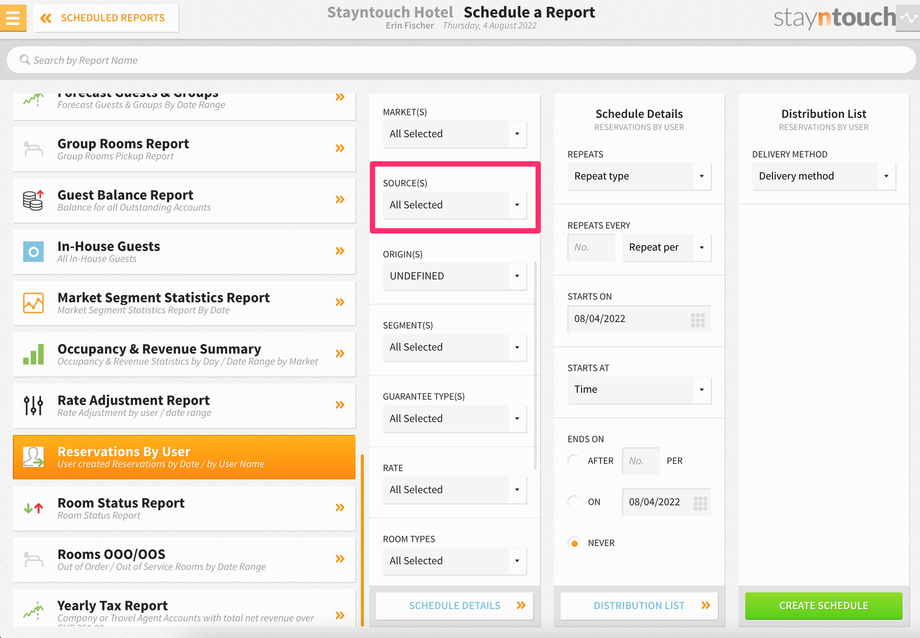Screen dimensions: 920x638
Task: Click the Occupancy & Revenue bar chart icon
Action: point(33,355)
